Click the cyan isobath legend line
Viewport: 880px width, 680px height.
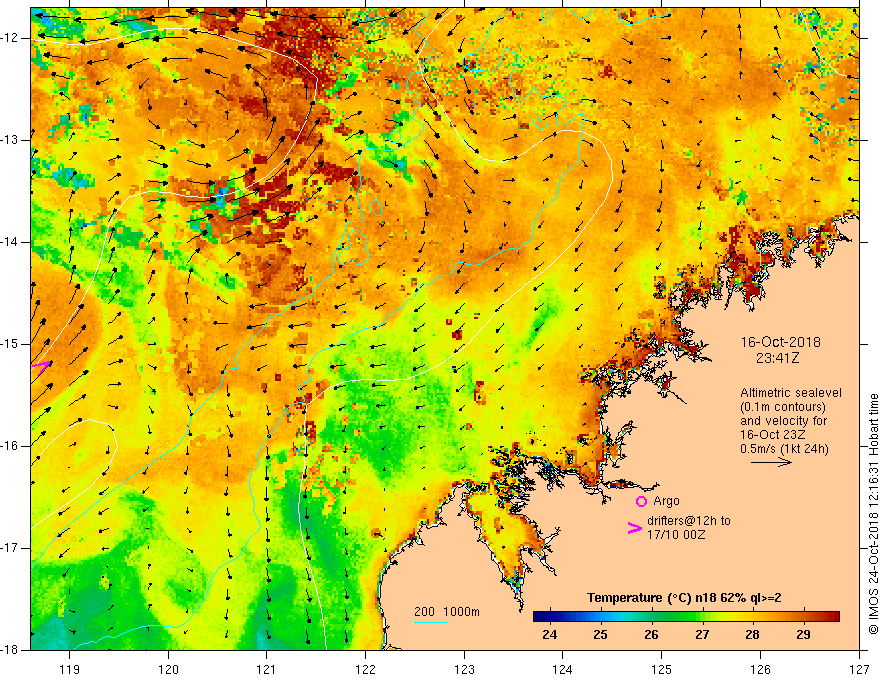click(x=431, y=623)
